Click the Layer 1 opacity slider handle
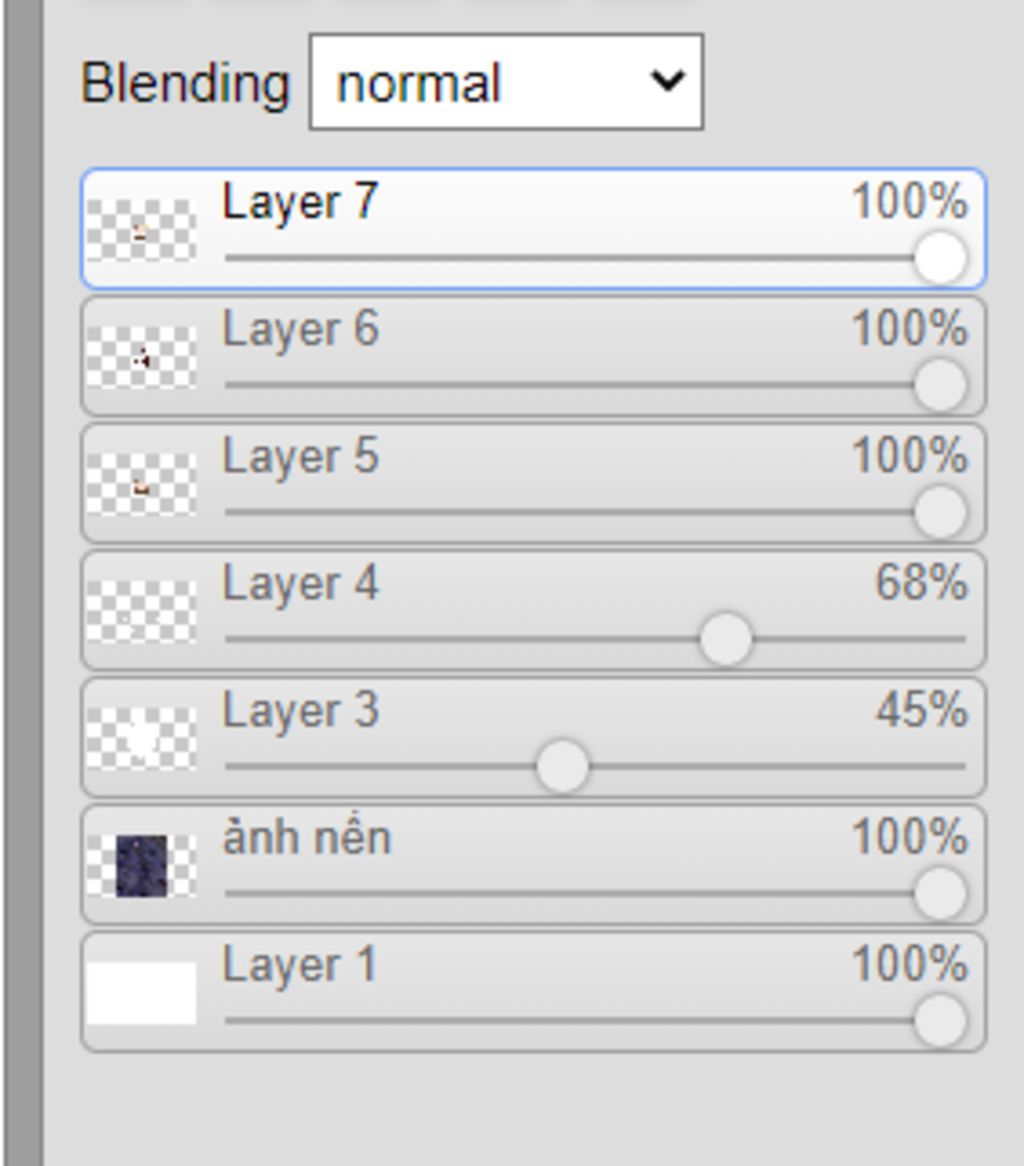The height and width of the screenshot is (1166, 1024). click(x=940, y=1021)
